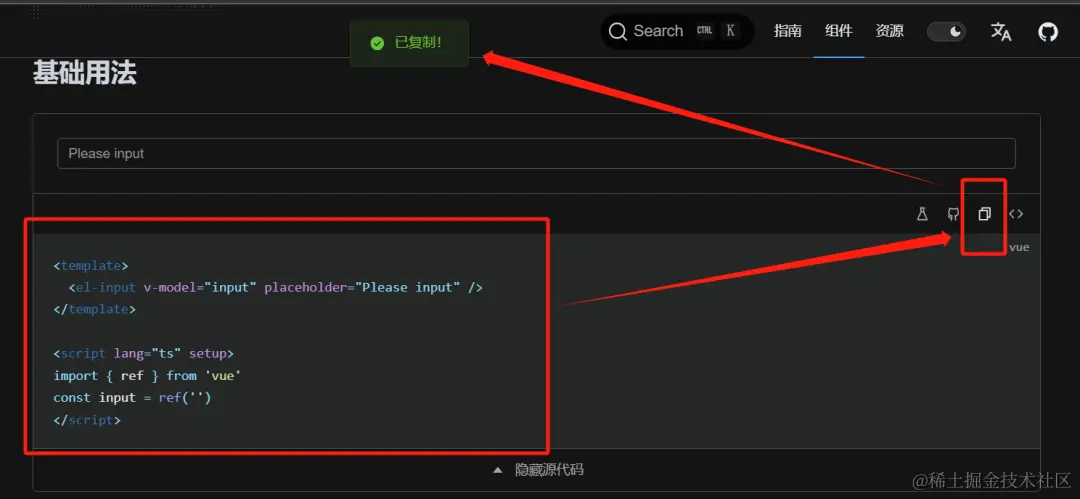Click the script lang="ts" setup line
This screenshot has height=499, width=1080.
144,354
